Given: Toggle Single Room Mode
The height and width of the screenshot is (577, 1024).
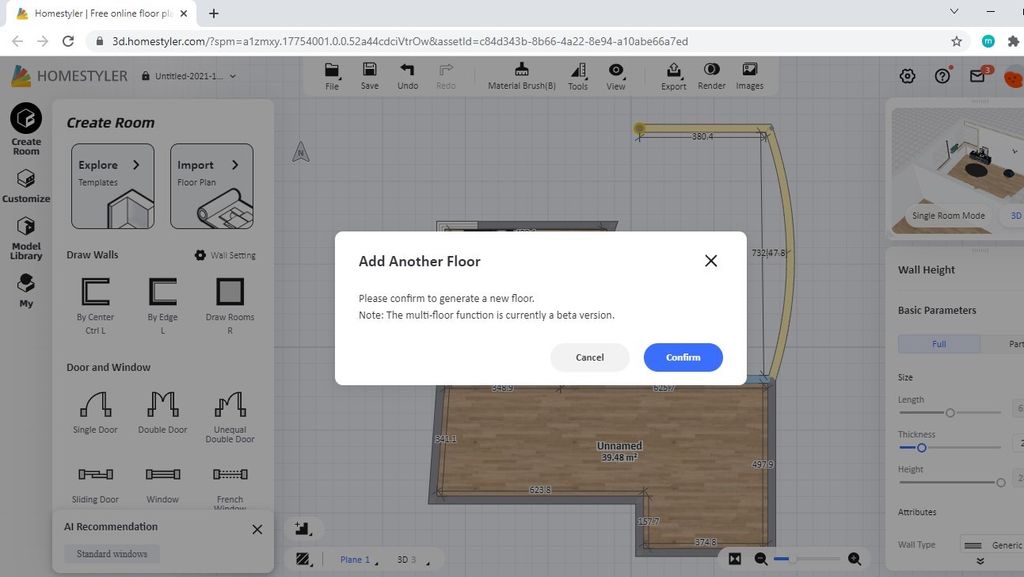Looking at the screenshot, I should tap(948, 215).
